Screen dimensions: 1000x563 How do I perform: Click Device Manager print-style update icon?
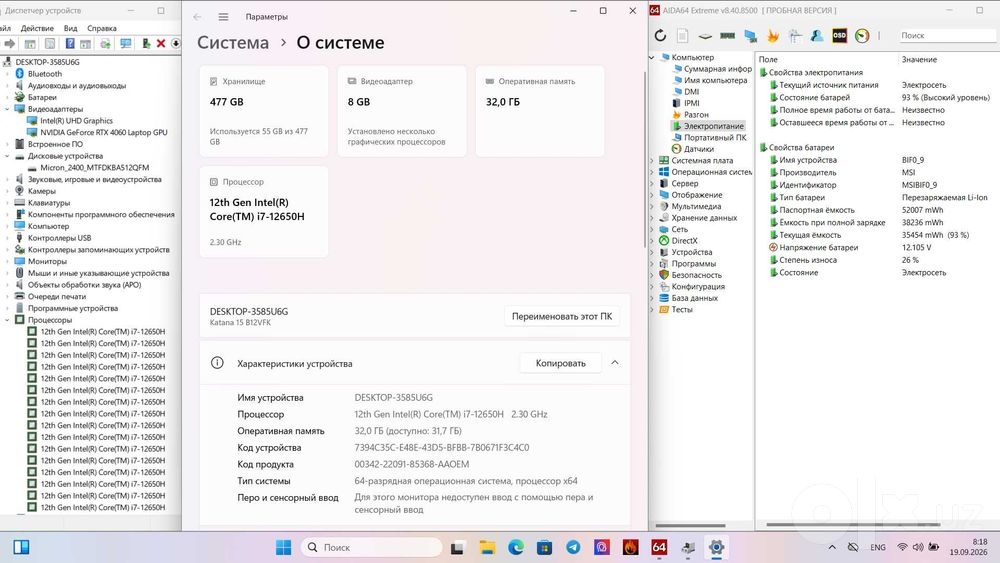(x=105, y=43)
